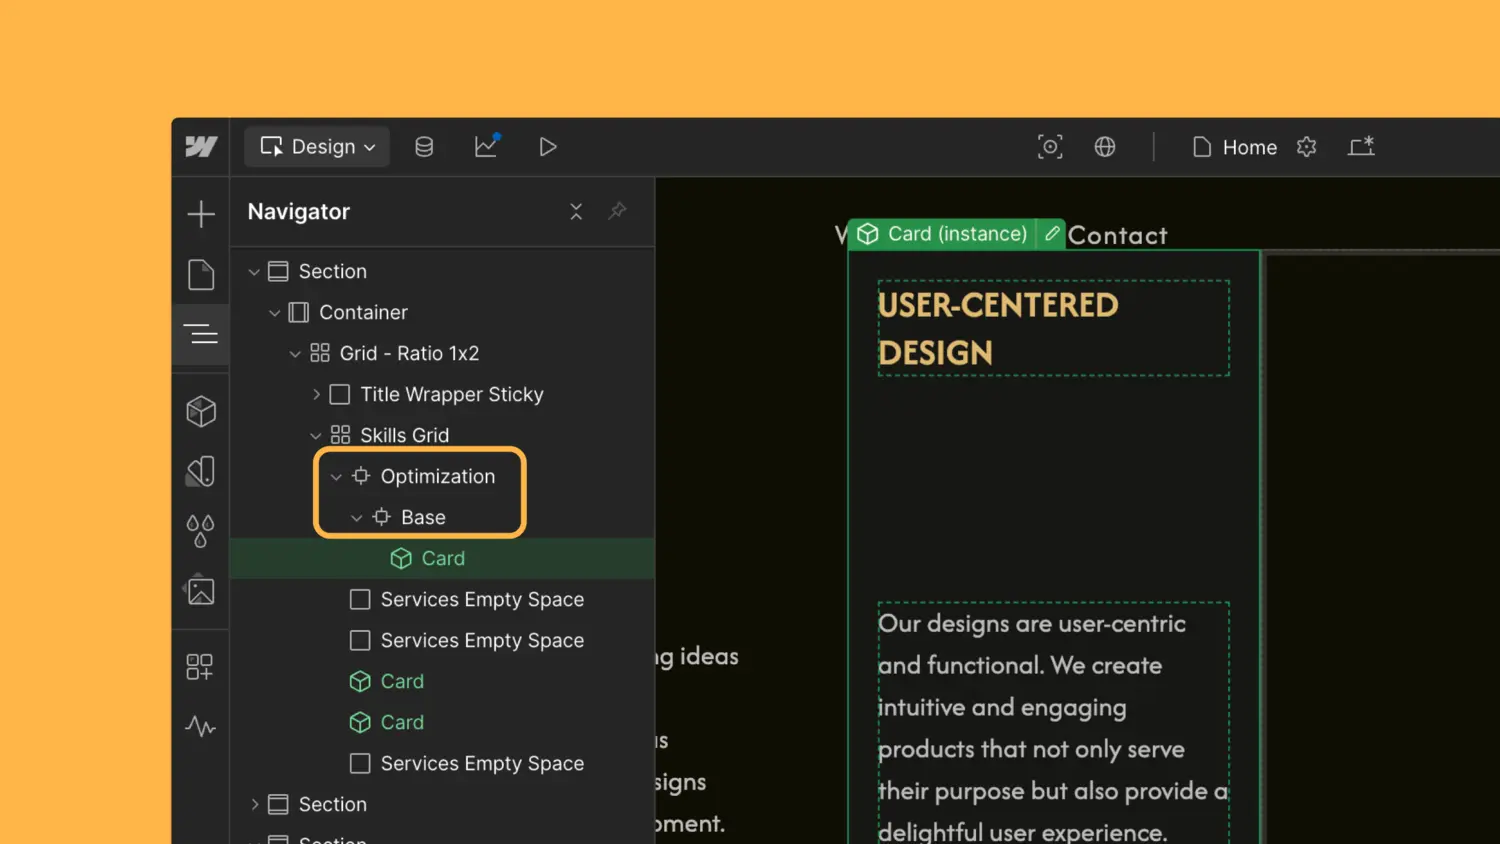Click the Contact nav link on canvas
Image resolution: width=1500 pixels, height=844 pixels.
click(x=1118, y=236)
